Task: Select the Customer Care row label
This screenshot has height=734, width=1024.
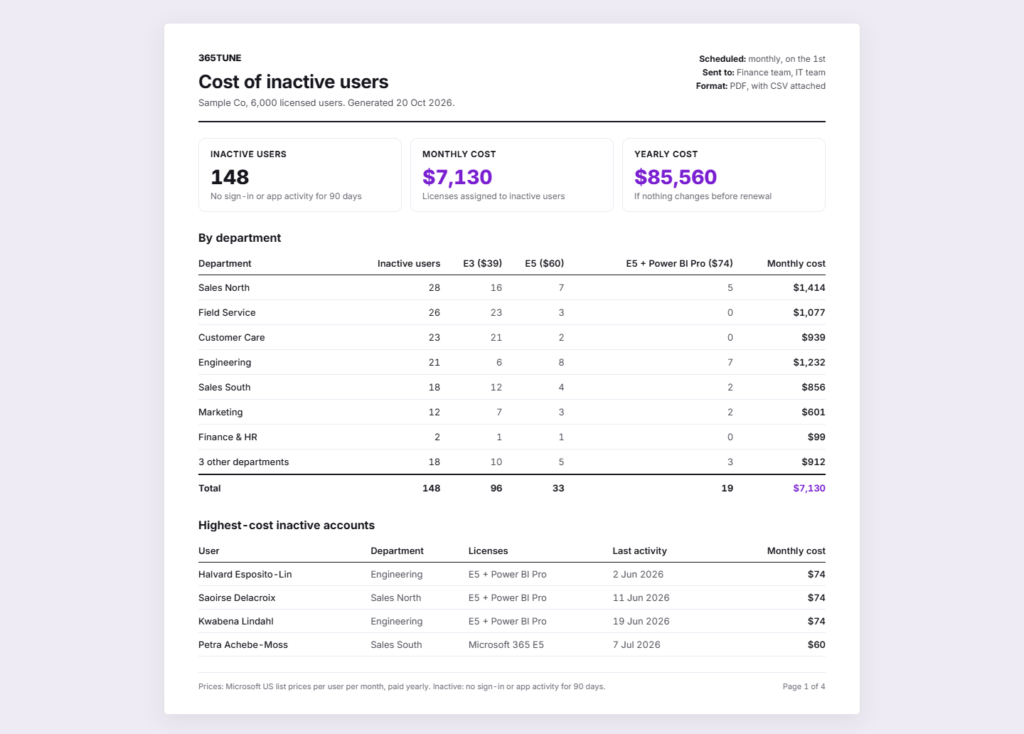Action: coord(231,338)
